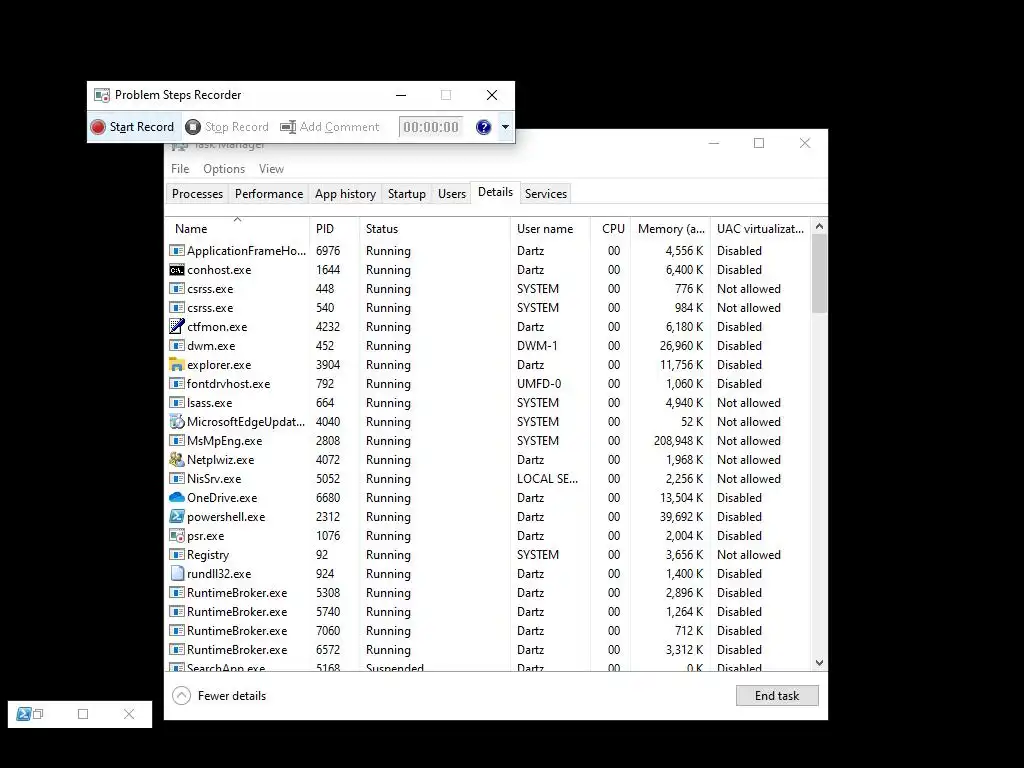This screenshot has height=768, width=1024.
Task: Click the Stop Record button
Action: (x=227, y=127)
